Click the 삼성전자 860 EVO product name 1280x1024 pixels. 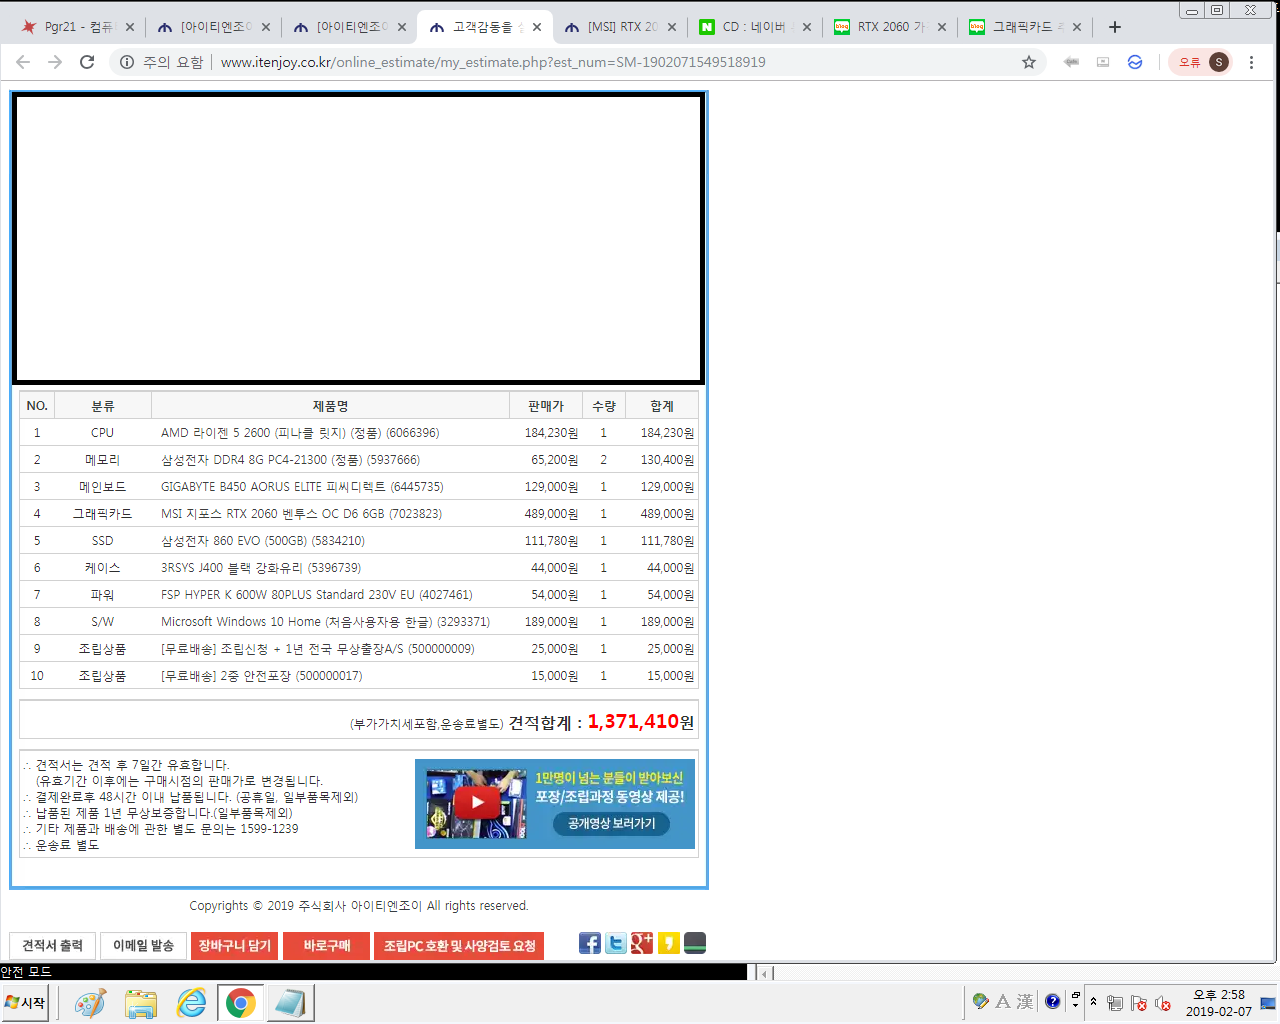coord(263,541)
